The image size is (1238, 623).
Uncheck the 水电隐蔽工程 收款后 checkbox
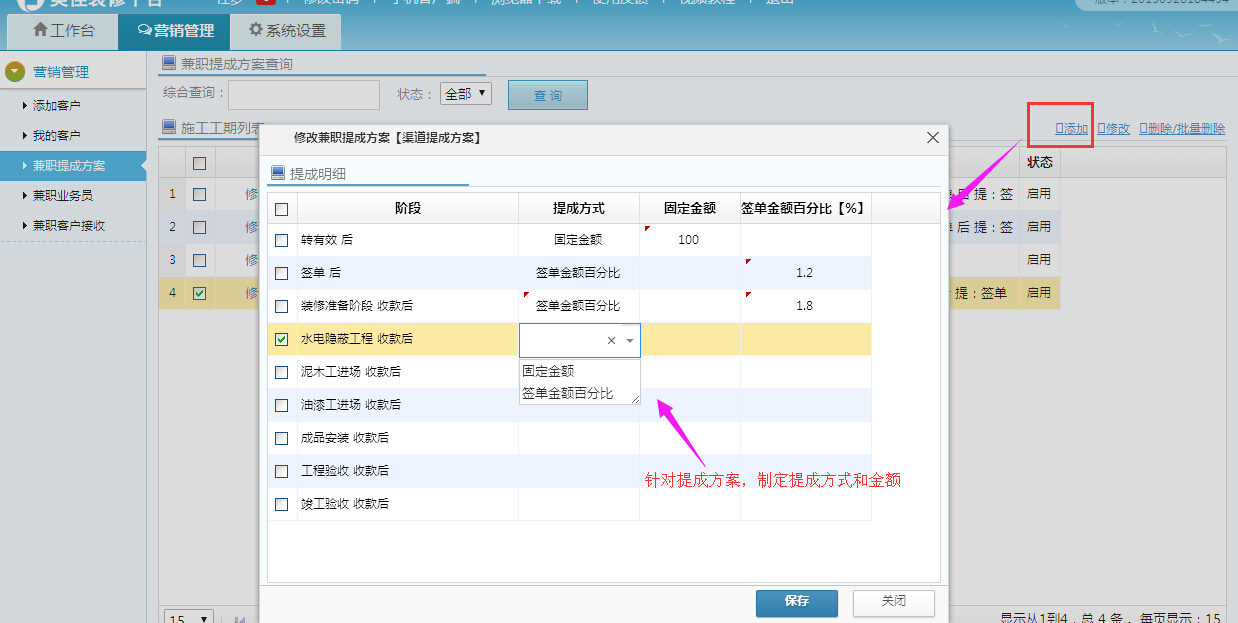(282, 339)
